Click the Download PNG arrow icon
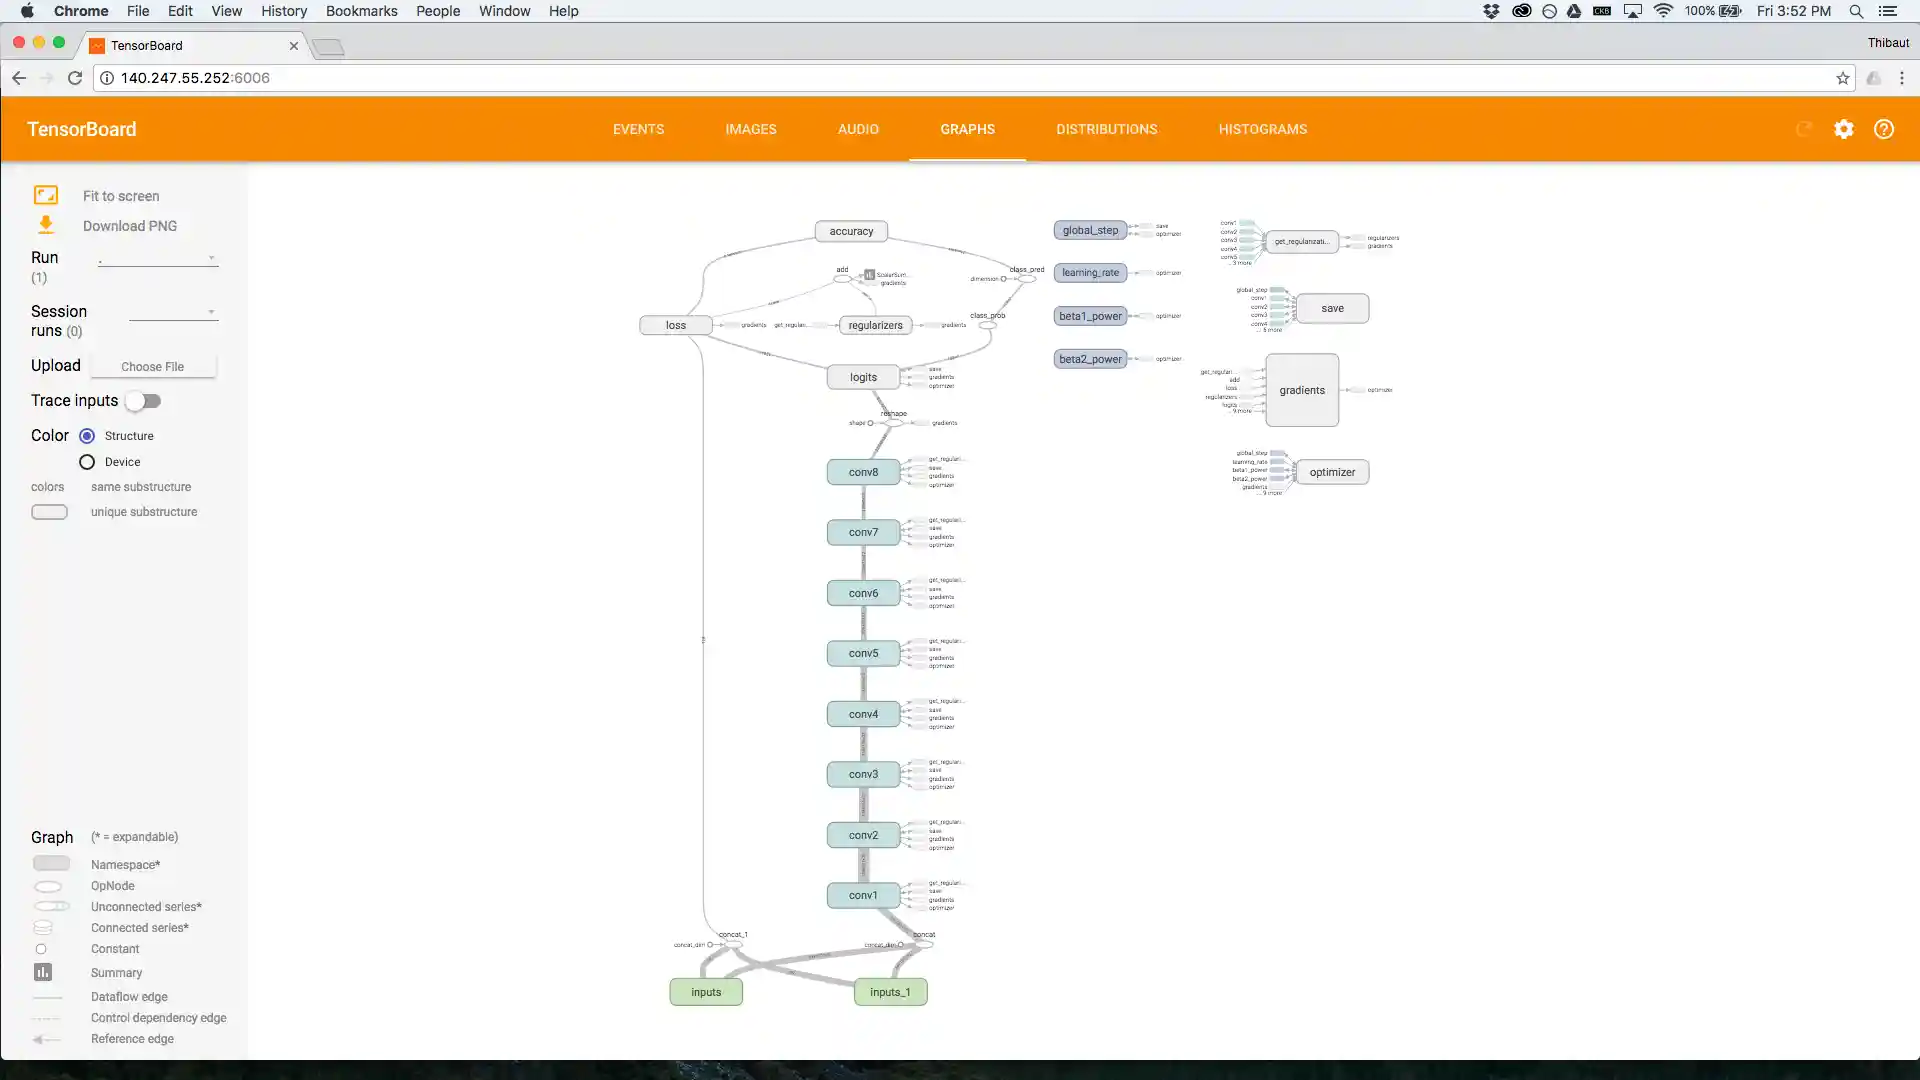Viewport: 1920px width, 1080px height. (46, 225)
